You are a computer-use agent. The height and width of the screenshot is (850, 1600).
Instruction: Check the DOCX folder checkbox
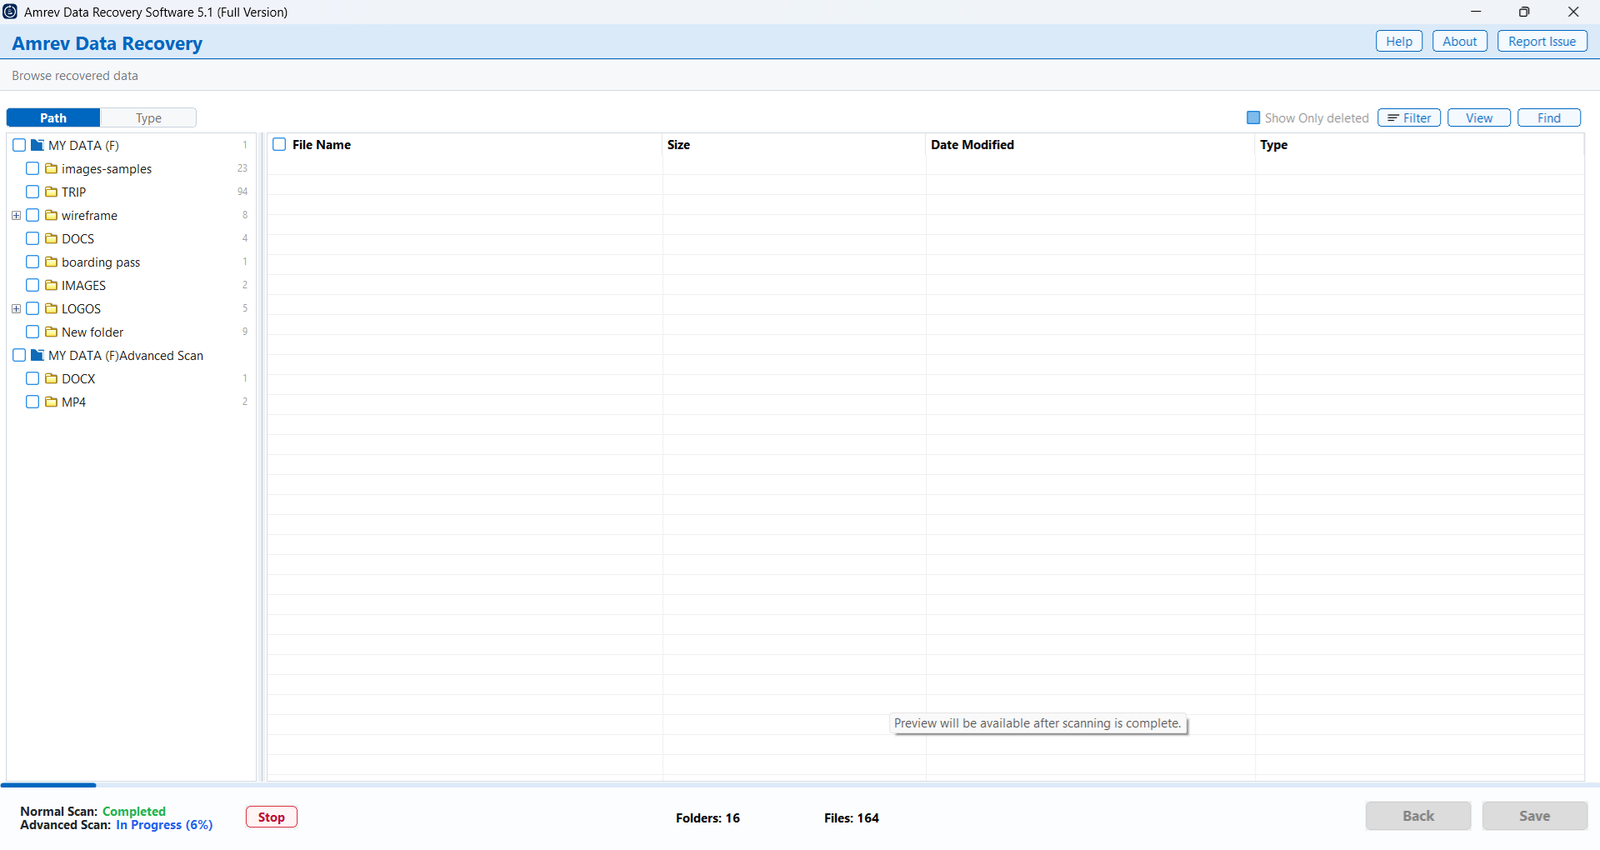33,379
